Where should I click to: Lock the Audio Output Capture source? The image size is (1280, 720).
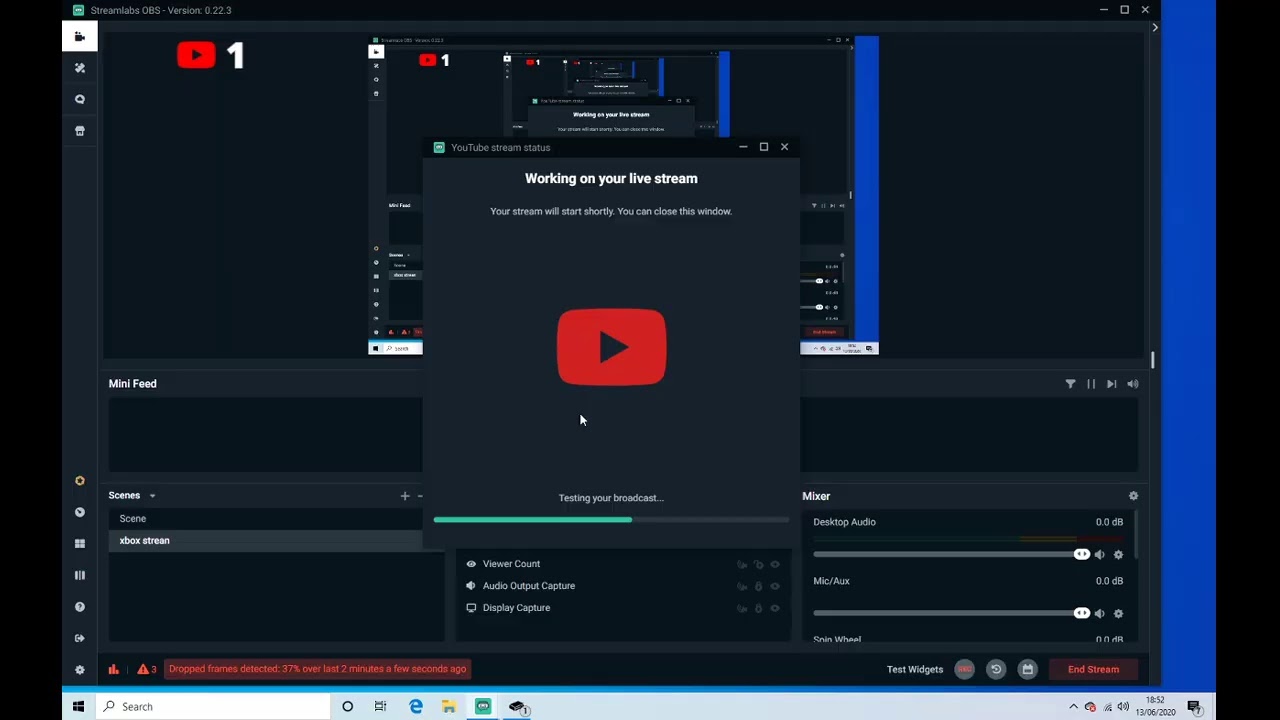[x=758, y=587]
